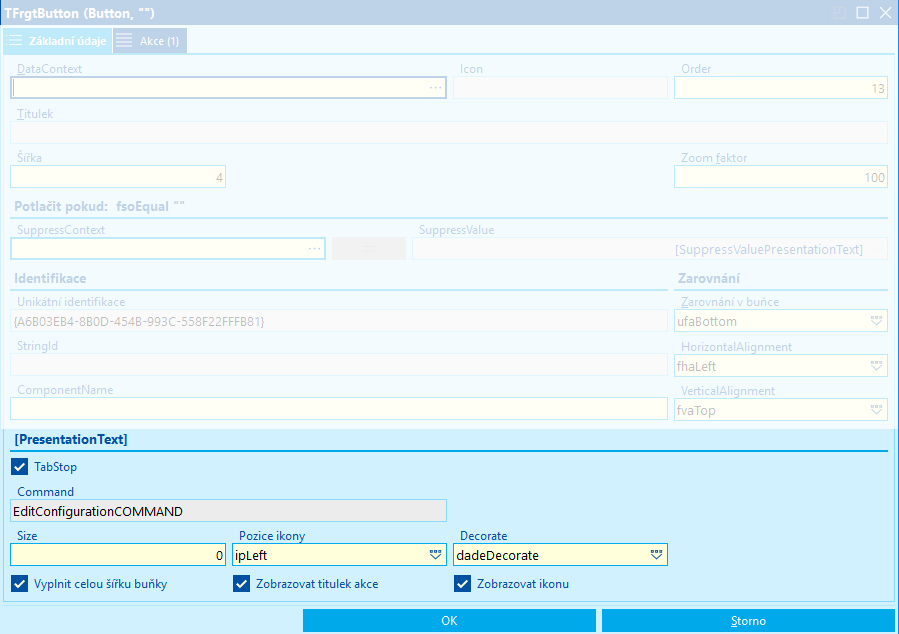Click the SuppressValue field
The image size is (899, 634).
650,249
